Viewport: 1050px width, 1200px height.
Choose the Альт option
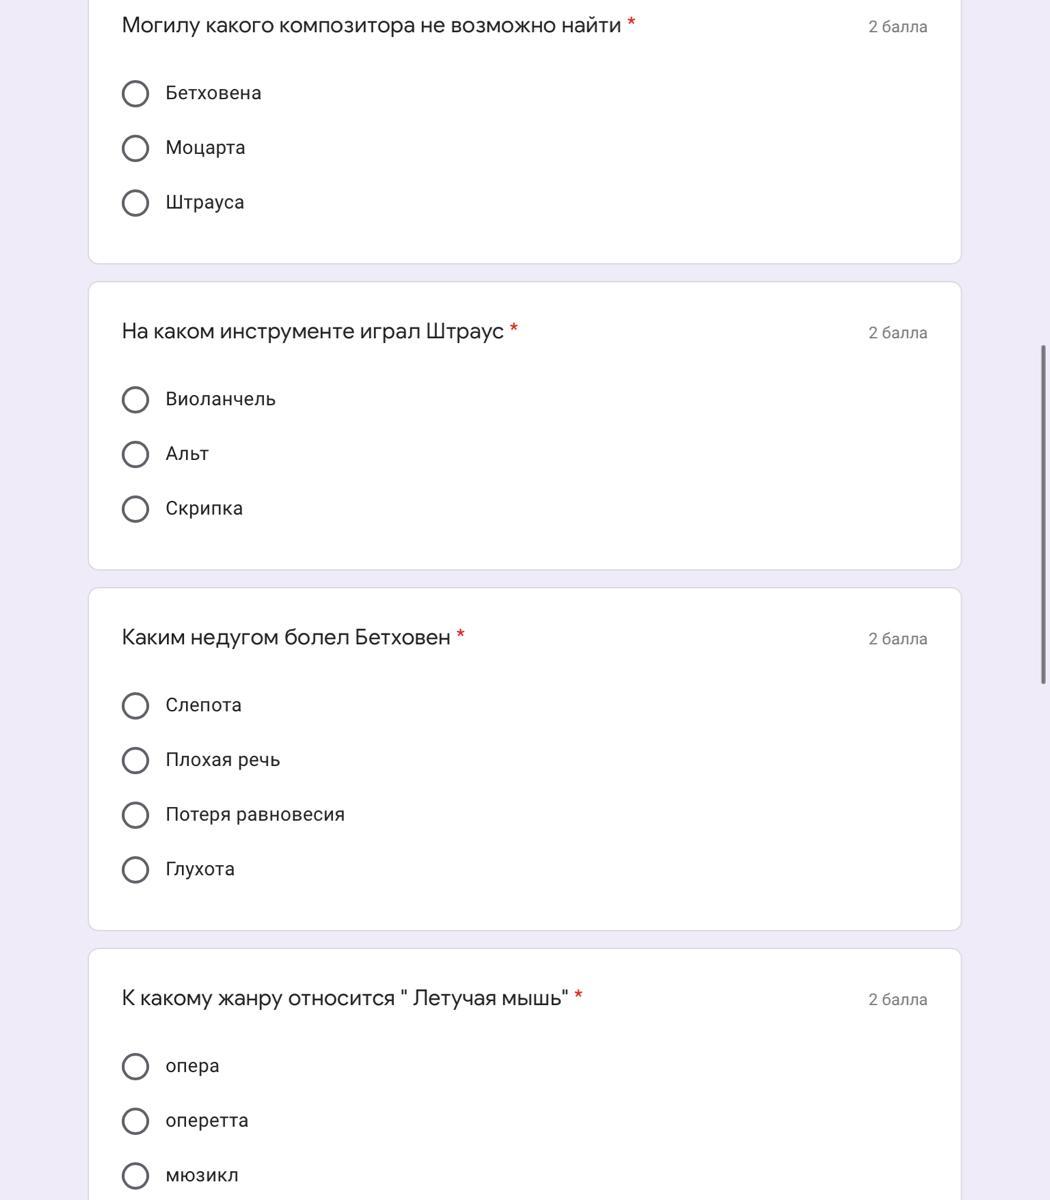[135, 454]
